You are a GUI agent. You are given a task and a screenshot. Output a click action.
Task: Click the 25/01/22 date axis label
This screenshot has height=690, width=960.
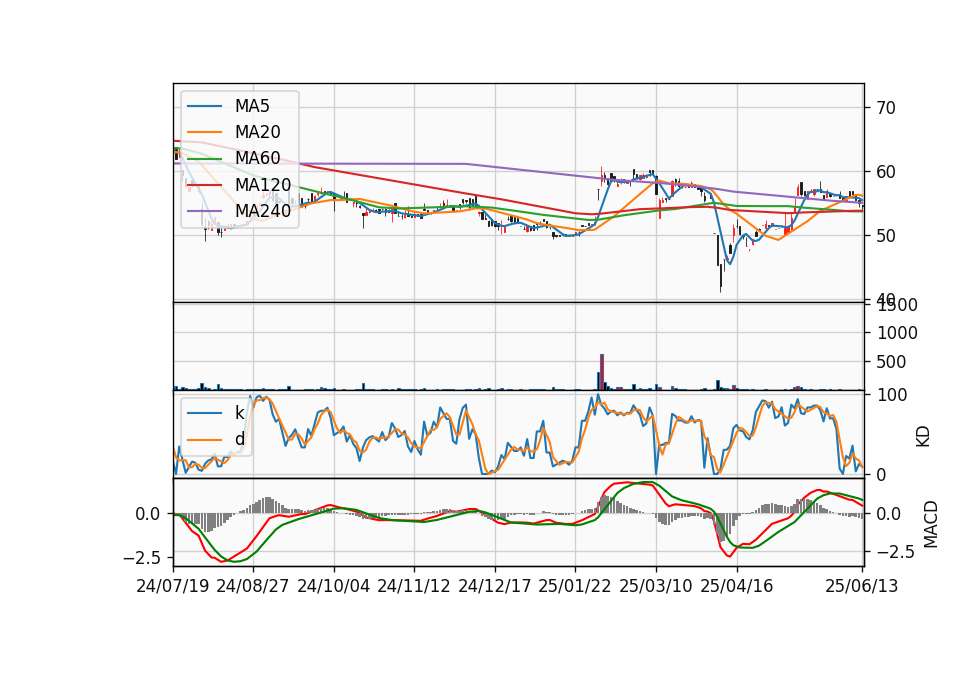[575, 586]
